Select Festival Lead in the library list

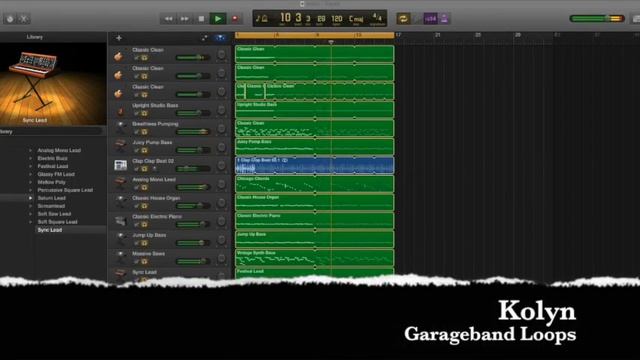pos(53,166)
